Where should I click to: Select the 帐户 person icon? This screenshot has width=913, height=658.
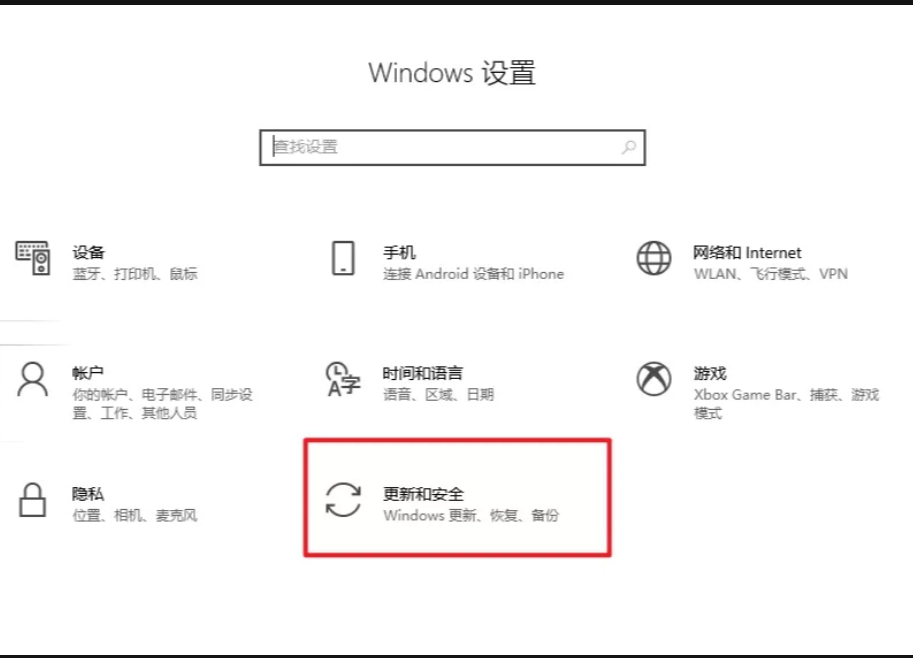pos(33,380)
